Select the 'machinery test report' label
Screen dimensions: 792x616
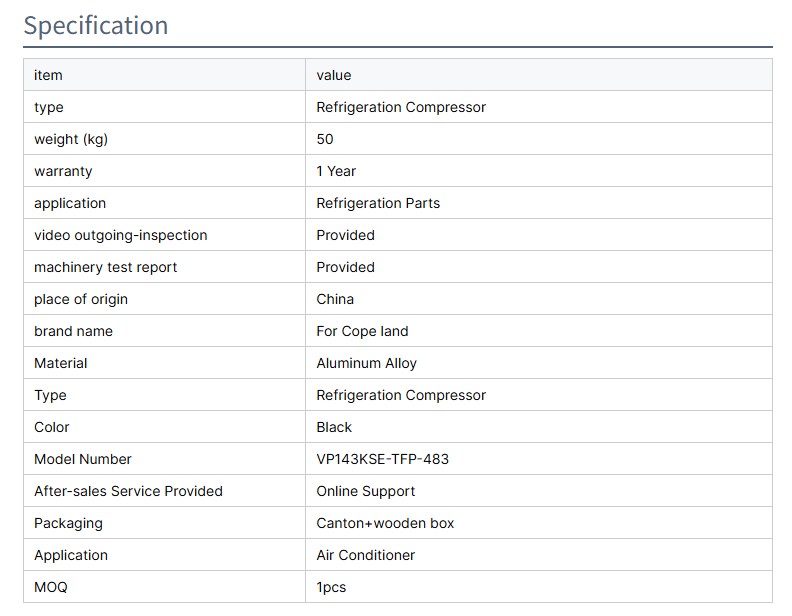pos(106,267)
